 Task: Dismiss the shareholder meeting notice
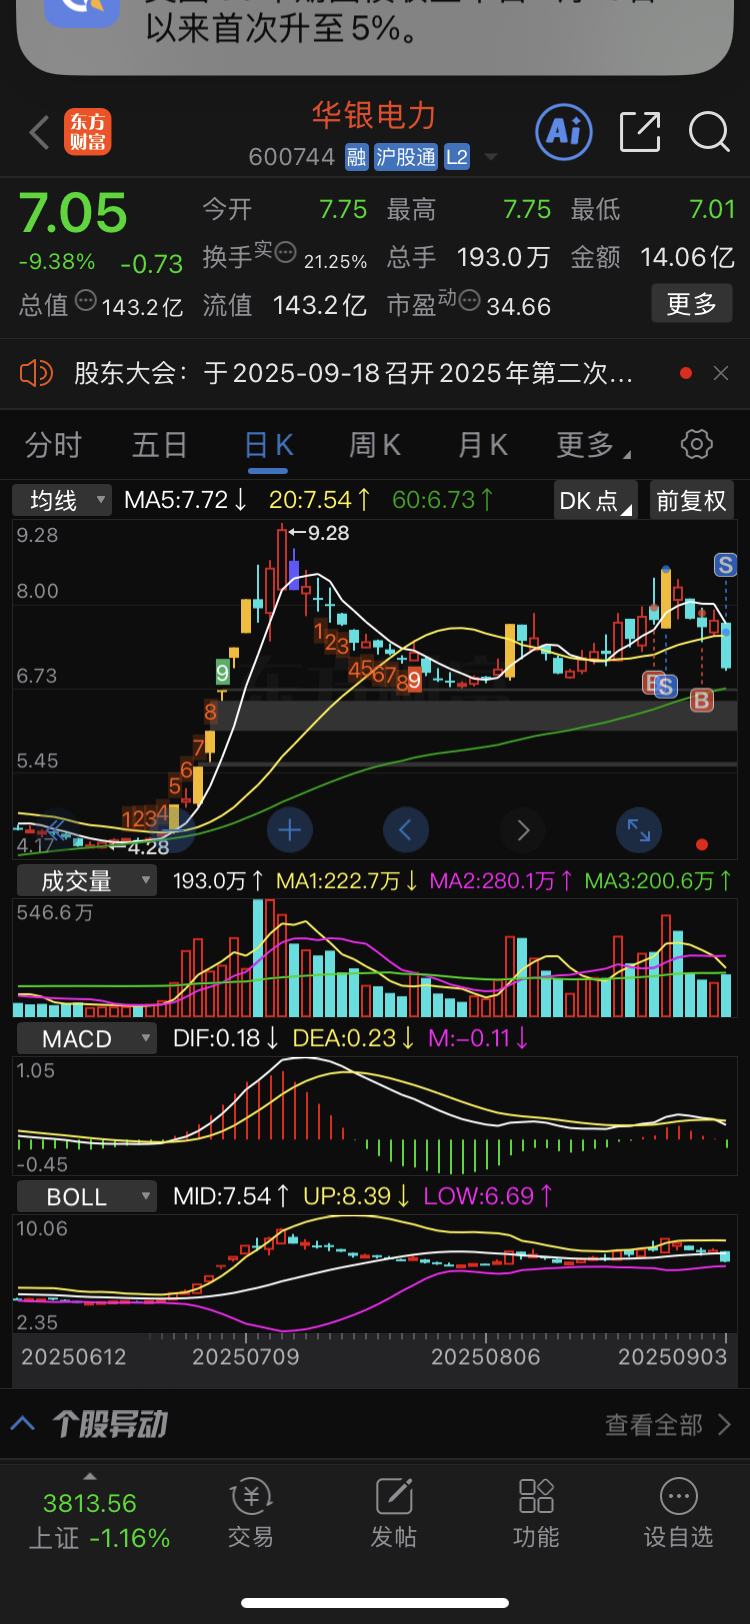tap(721, 373)
